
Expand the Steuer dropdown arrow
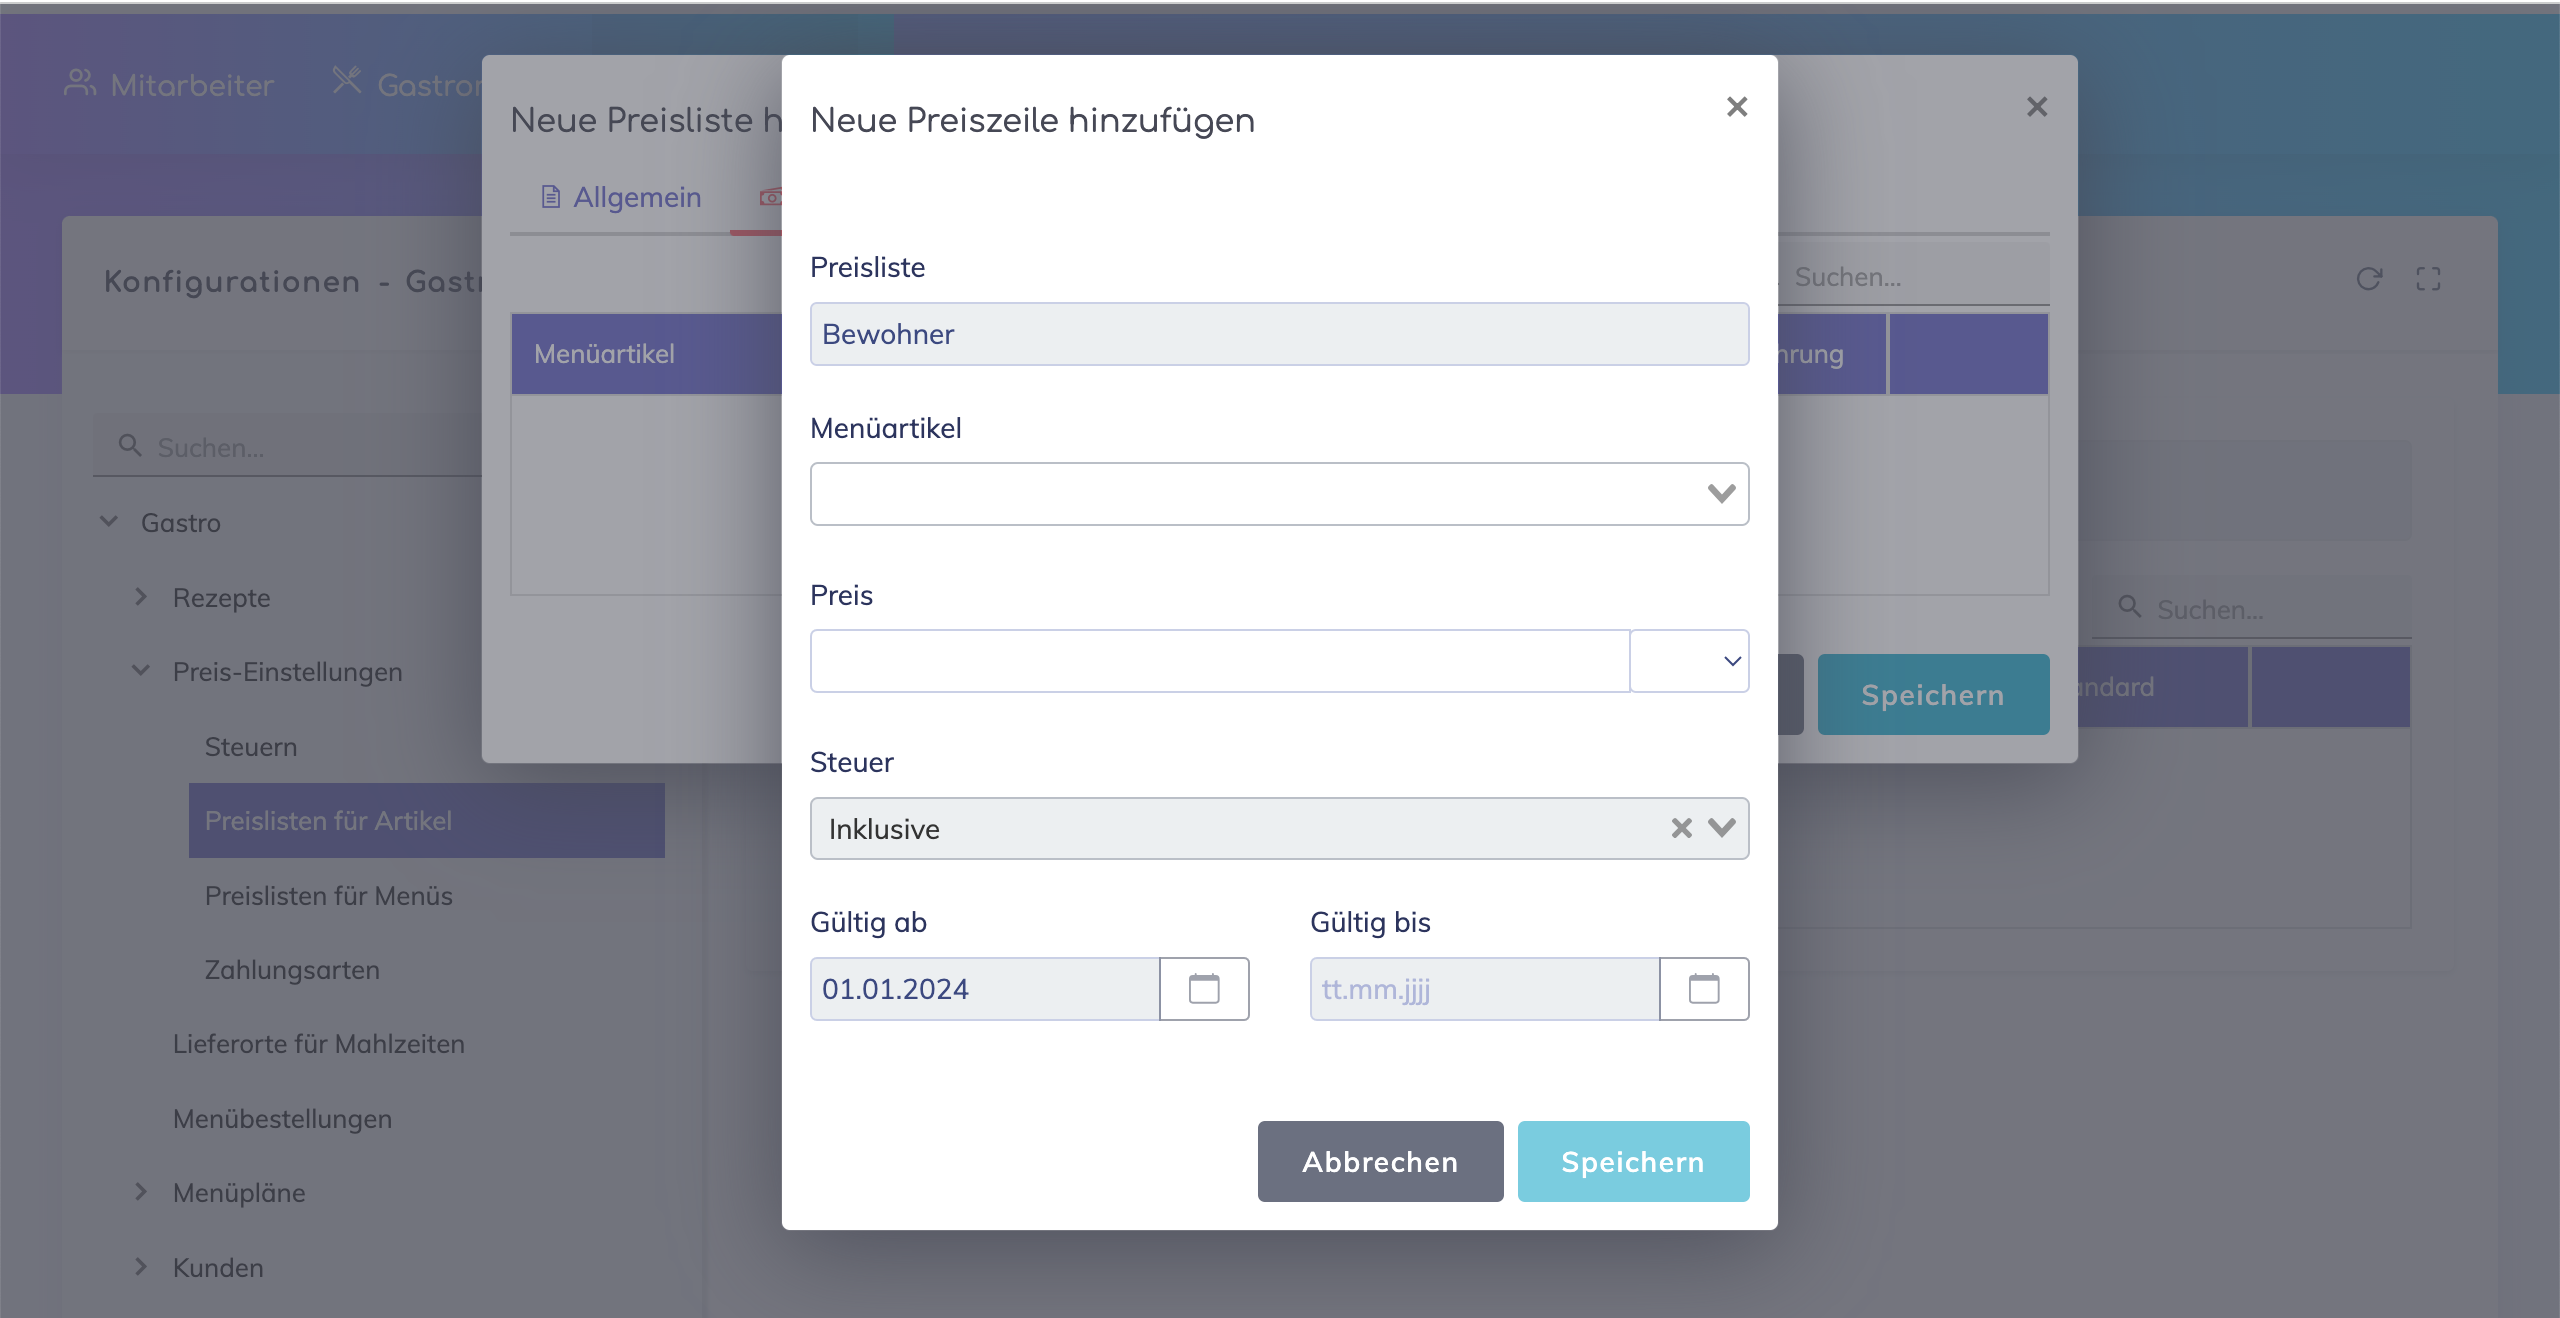(1722, 828)
